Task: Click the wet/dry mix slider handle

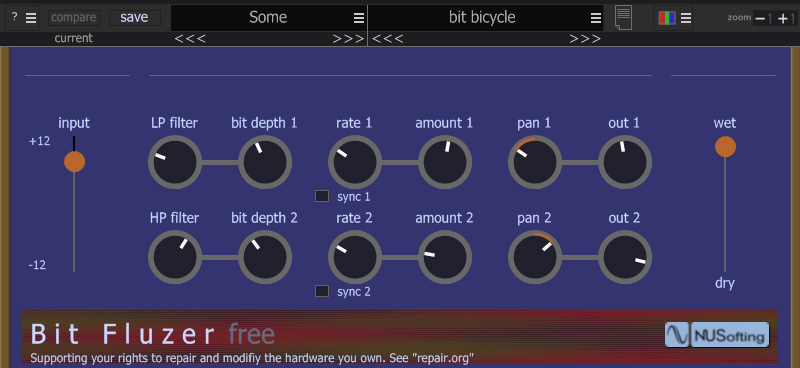Action: coord(725,147)
